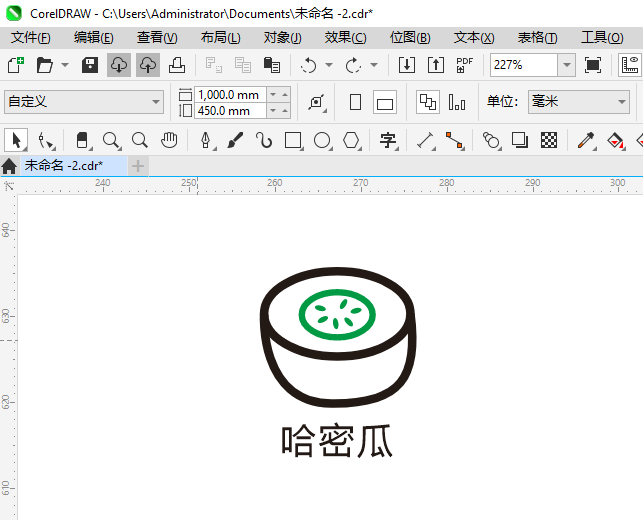This screenshot has height=520, width=643.
Task: Open the 编辑(E) menu
Action: click(93, 38)
